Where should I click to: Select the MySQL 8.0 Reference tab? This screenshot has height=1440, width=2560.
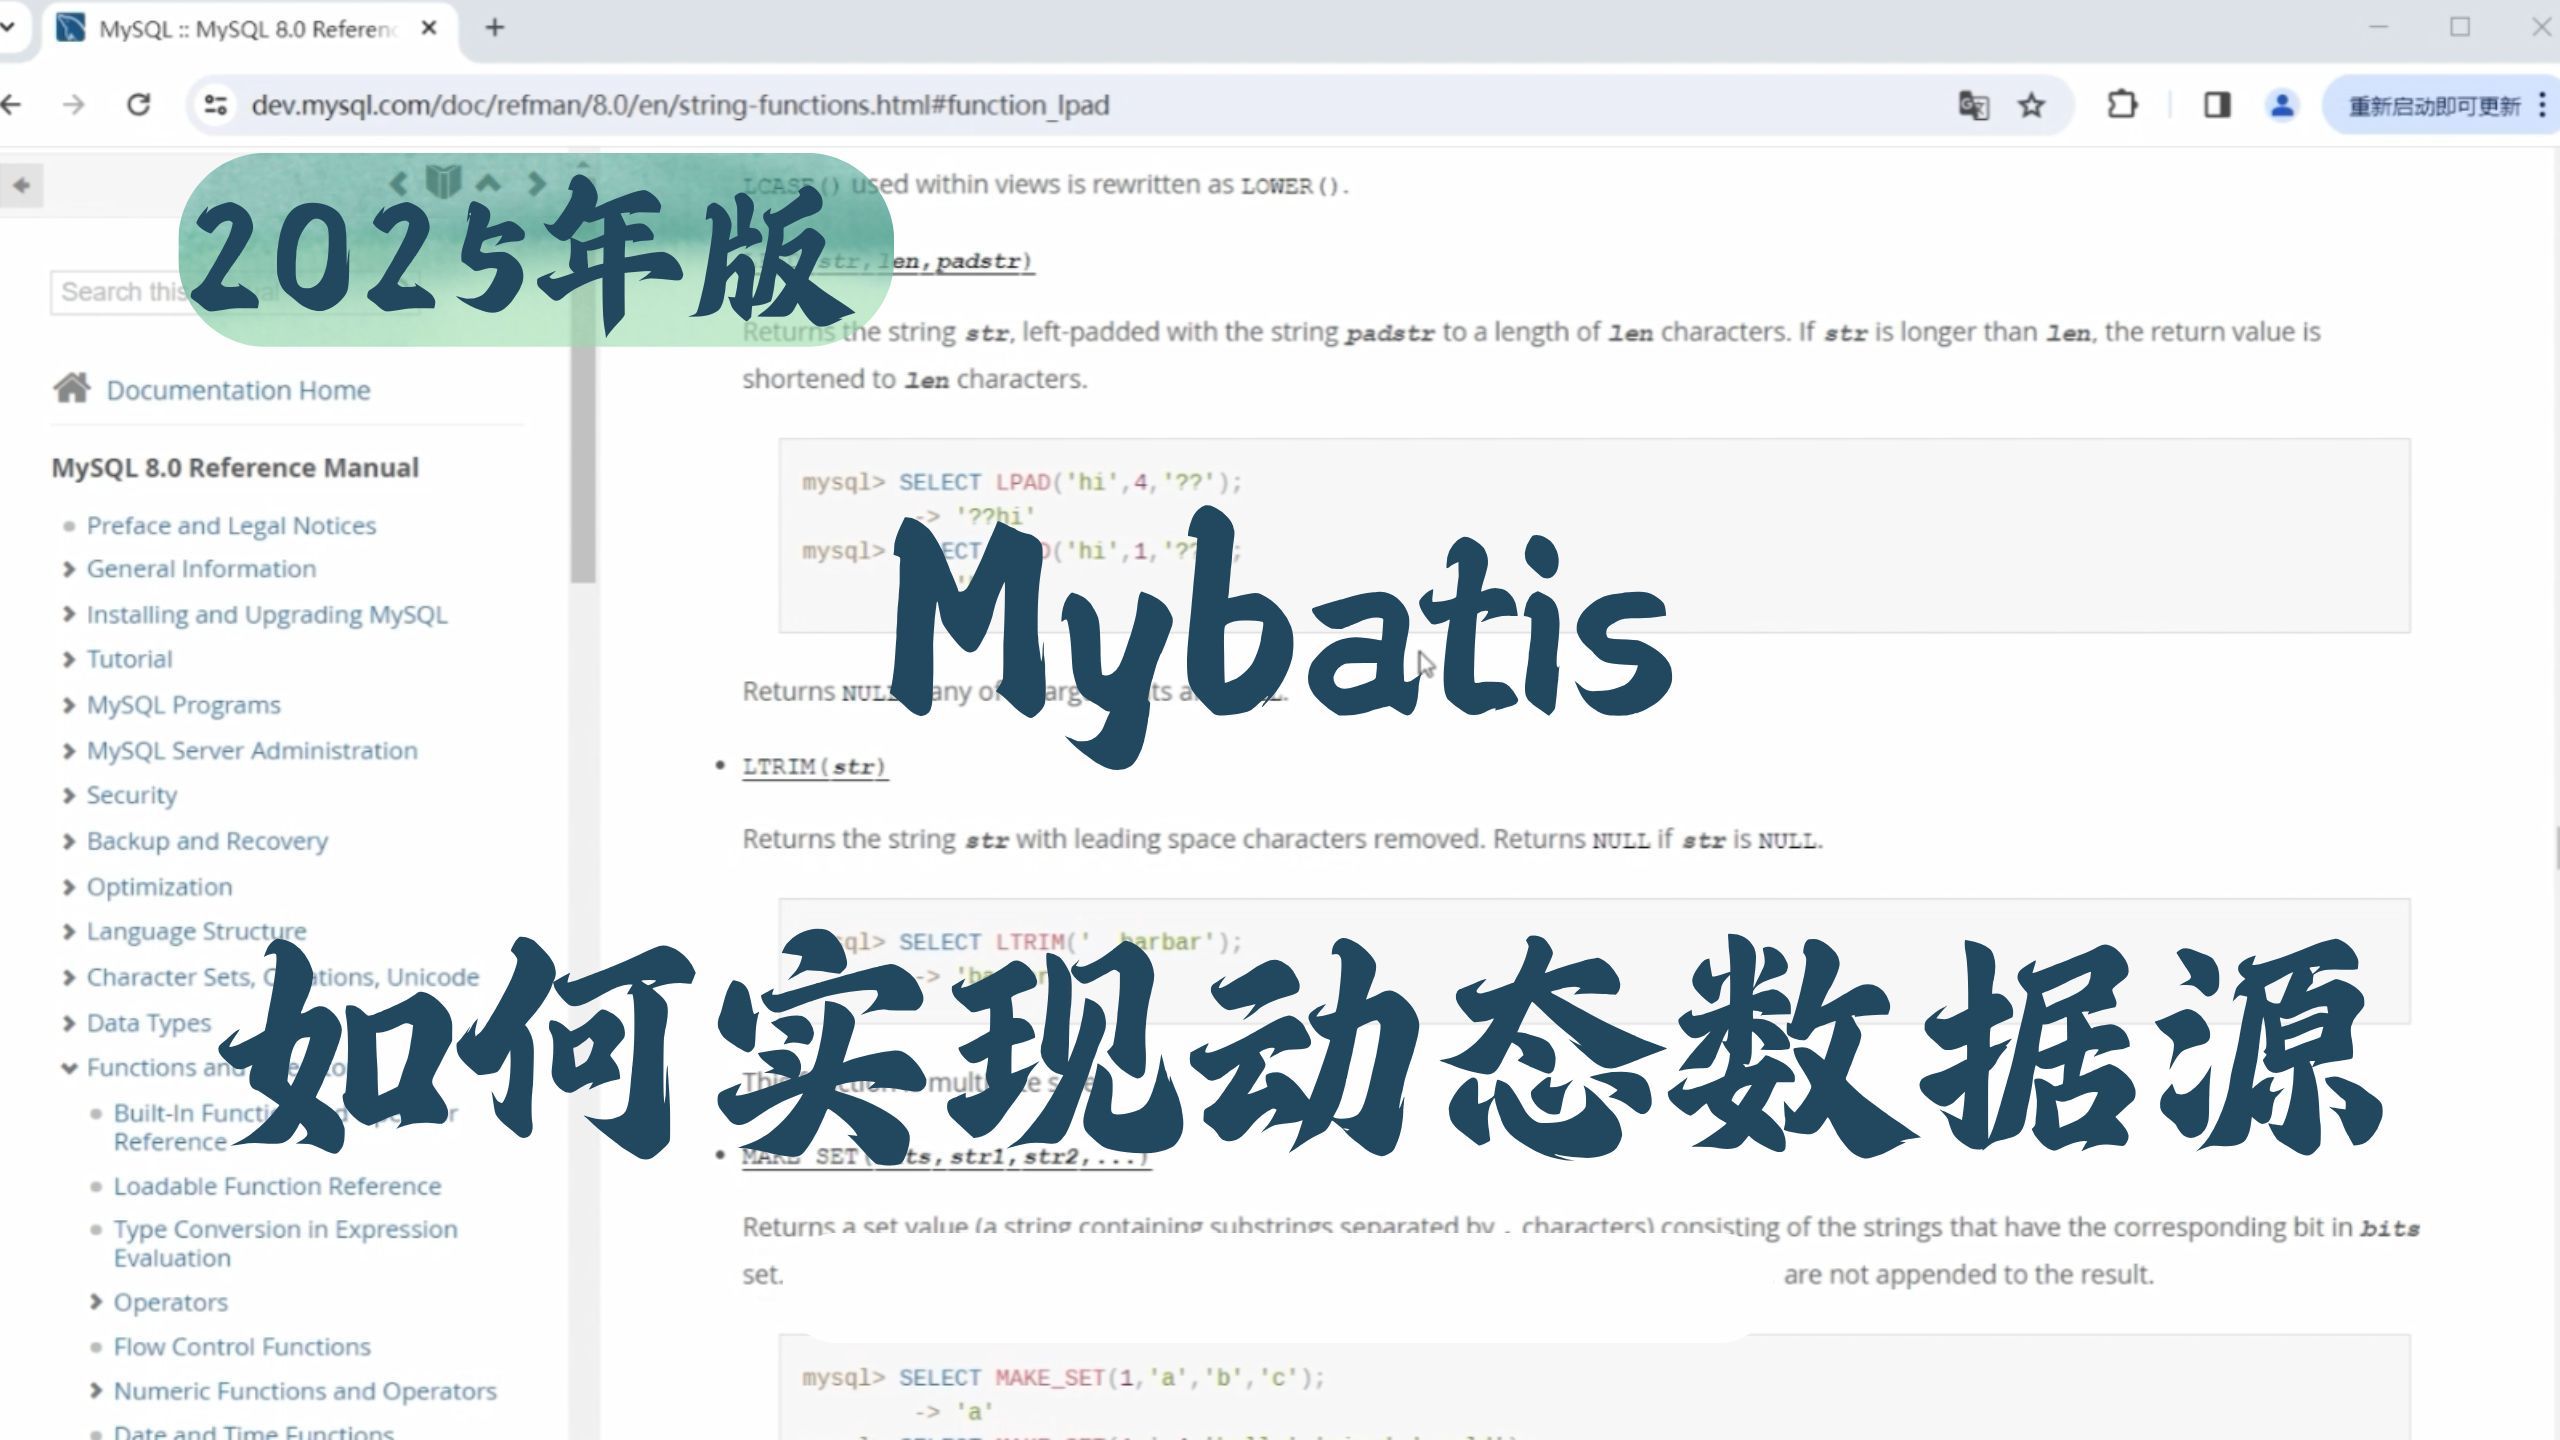point(248,29)
